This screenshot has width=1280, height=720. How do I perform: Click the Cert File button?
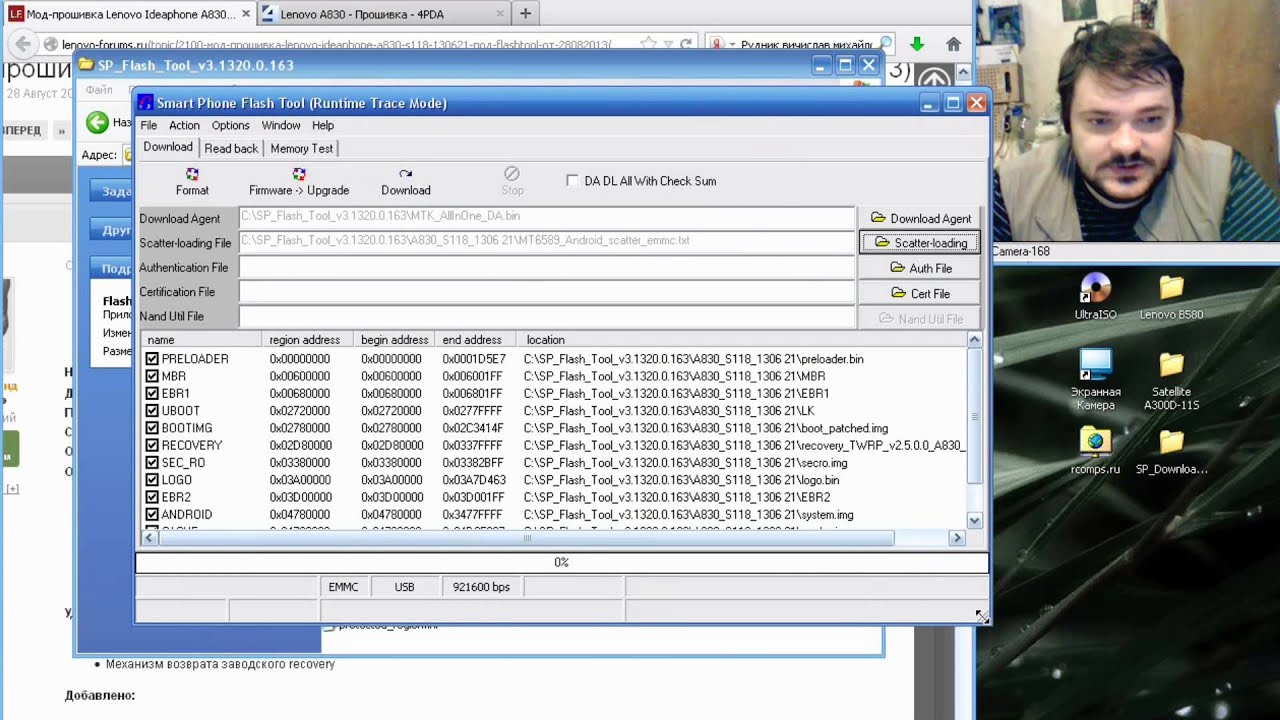point(920,294)
